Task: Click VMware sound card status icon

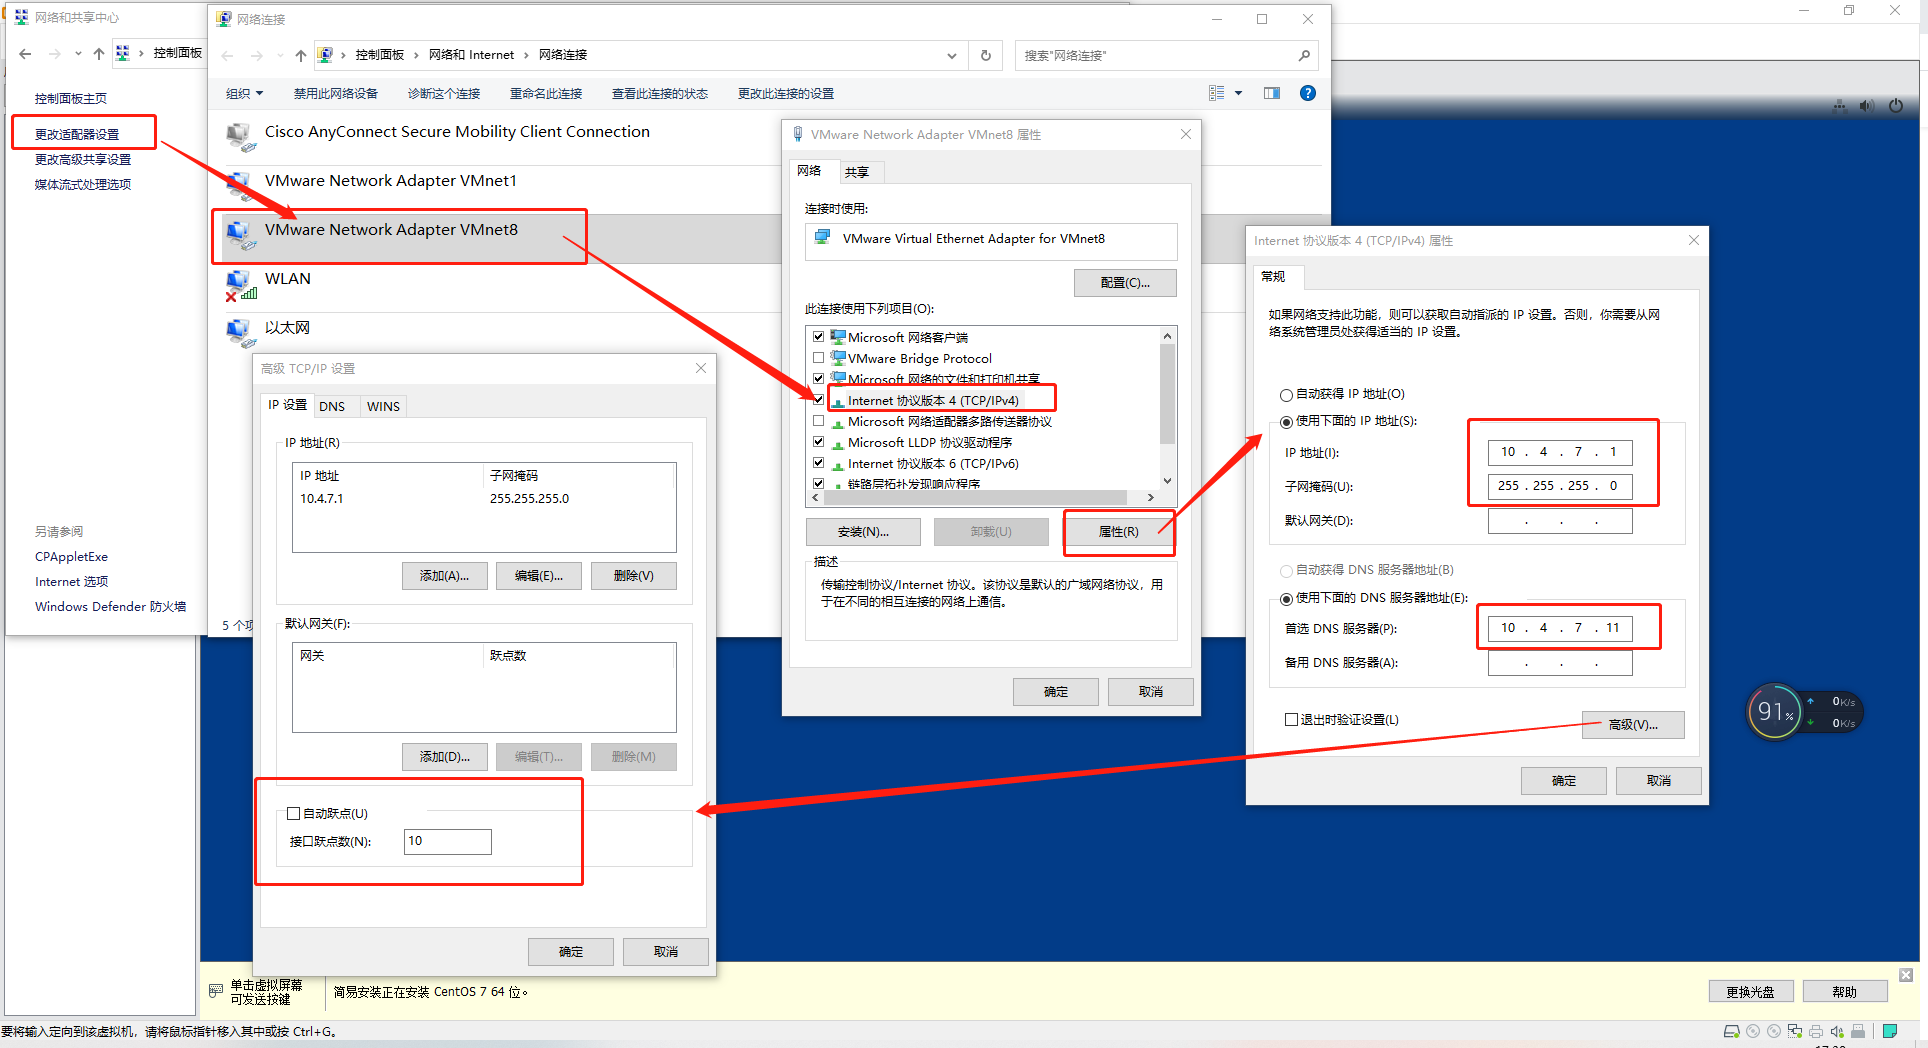Action: click(x=1837, y=1031)
